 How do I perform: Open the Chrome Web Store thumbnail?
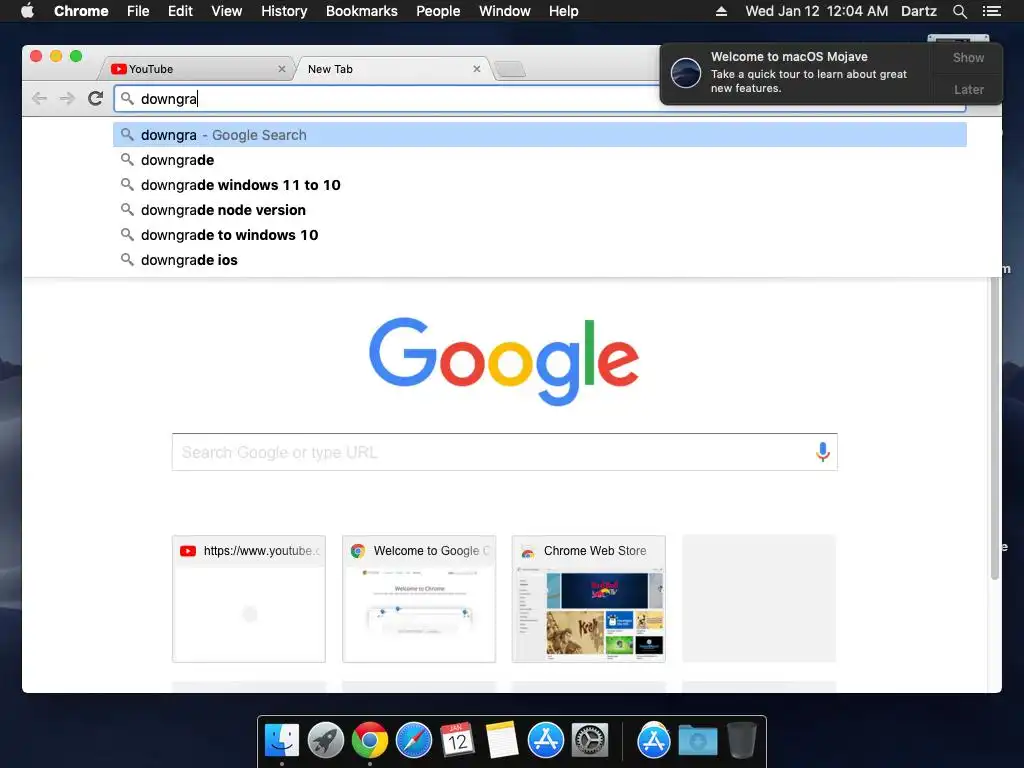(x=588, y=599)
